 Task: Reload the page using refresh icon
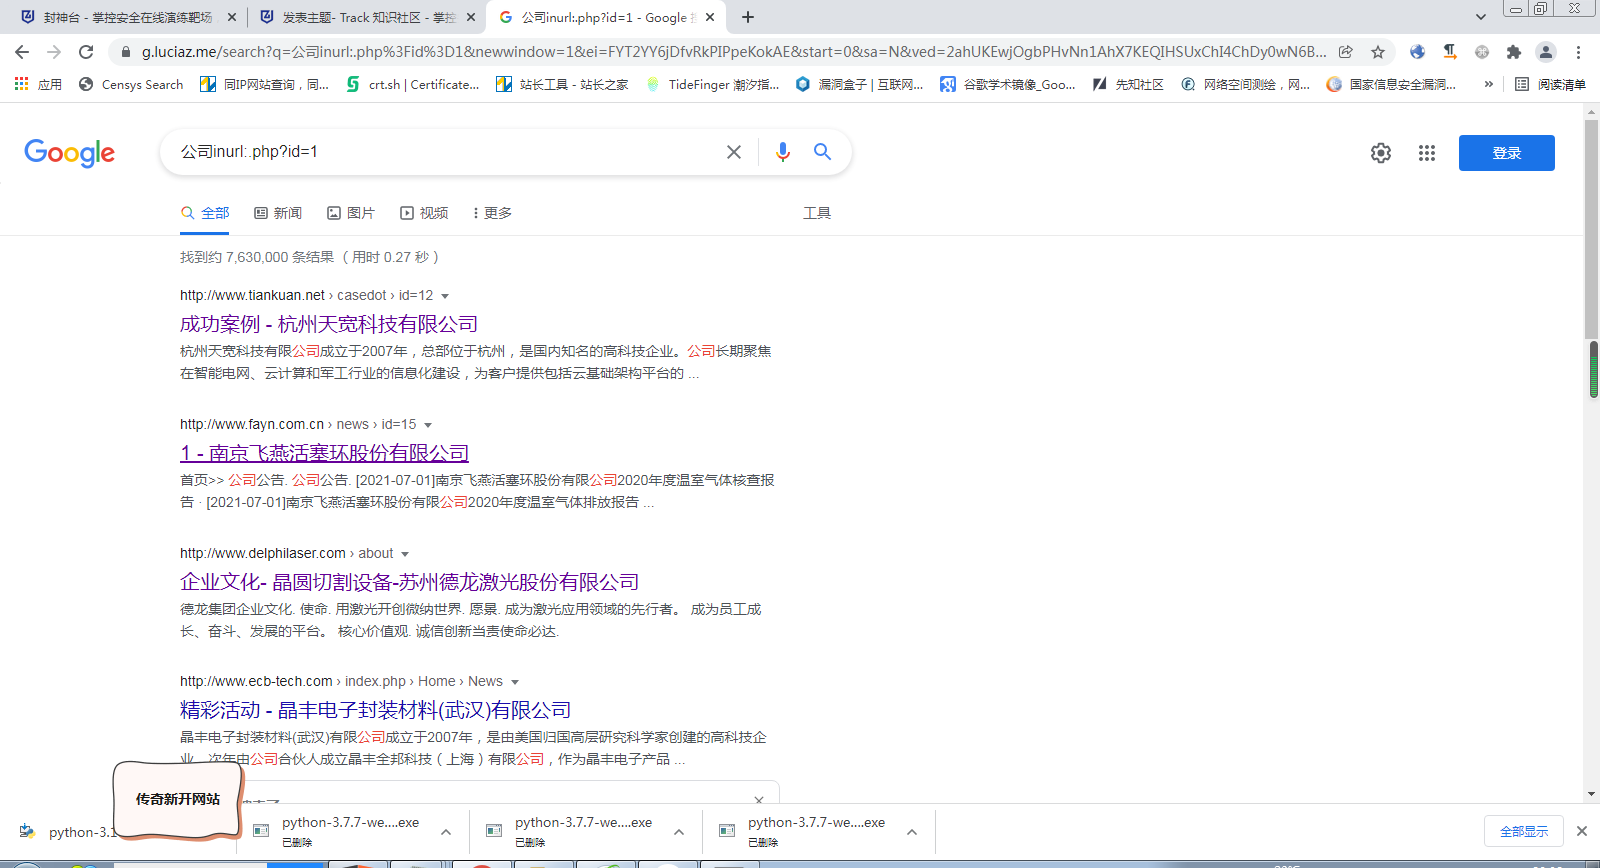[x=86, y=52]
